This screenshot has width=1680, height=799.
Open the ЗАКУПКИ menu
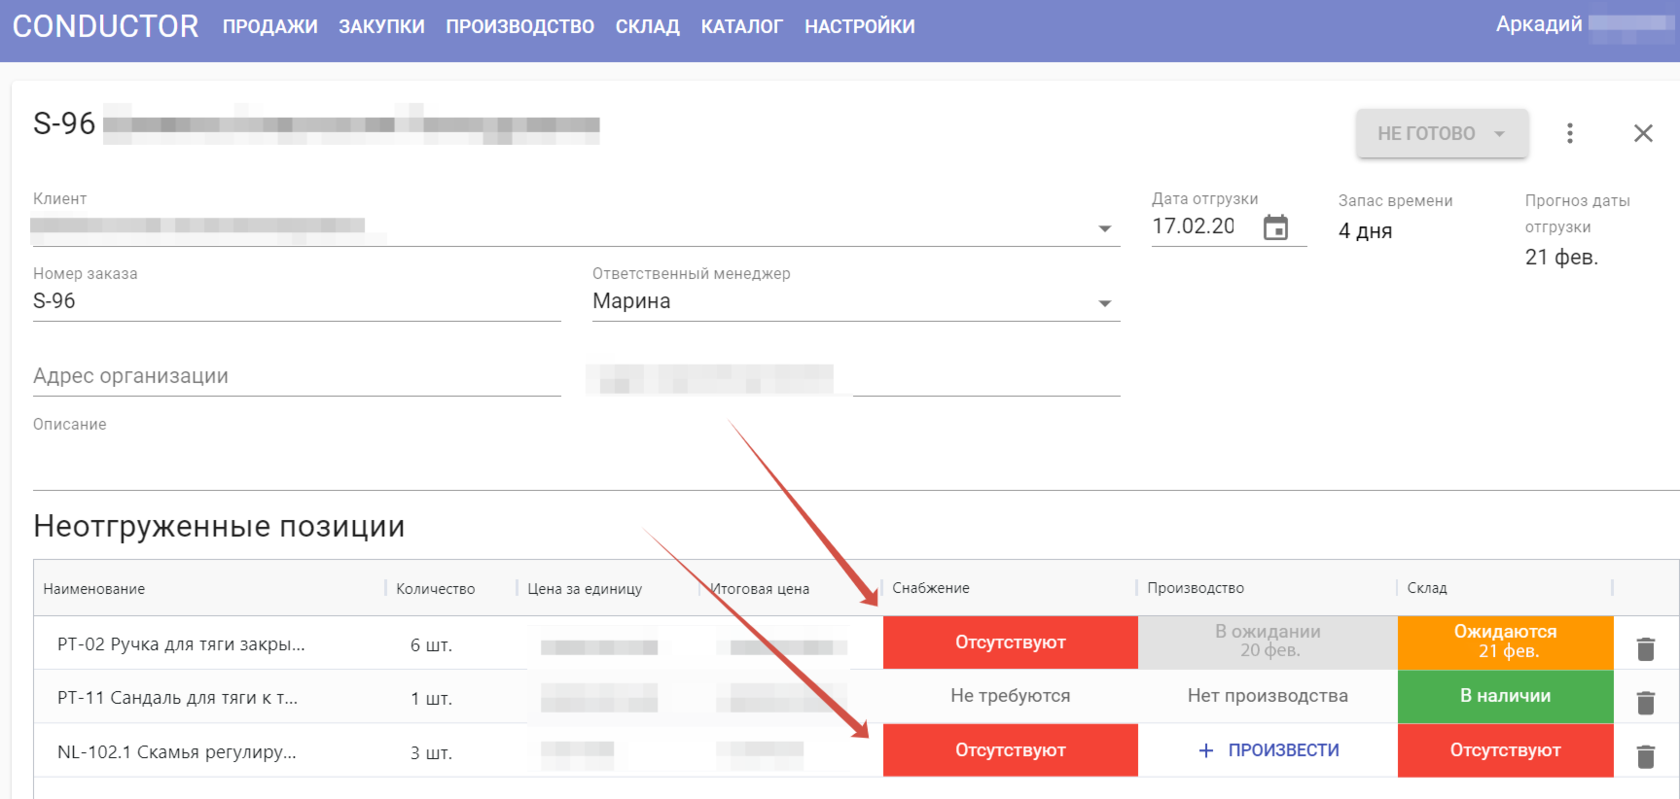(x=381, y=27)
